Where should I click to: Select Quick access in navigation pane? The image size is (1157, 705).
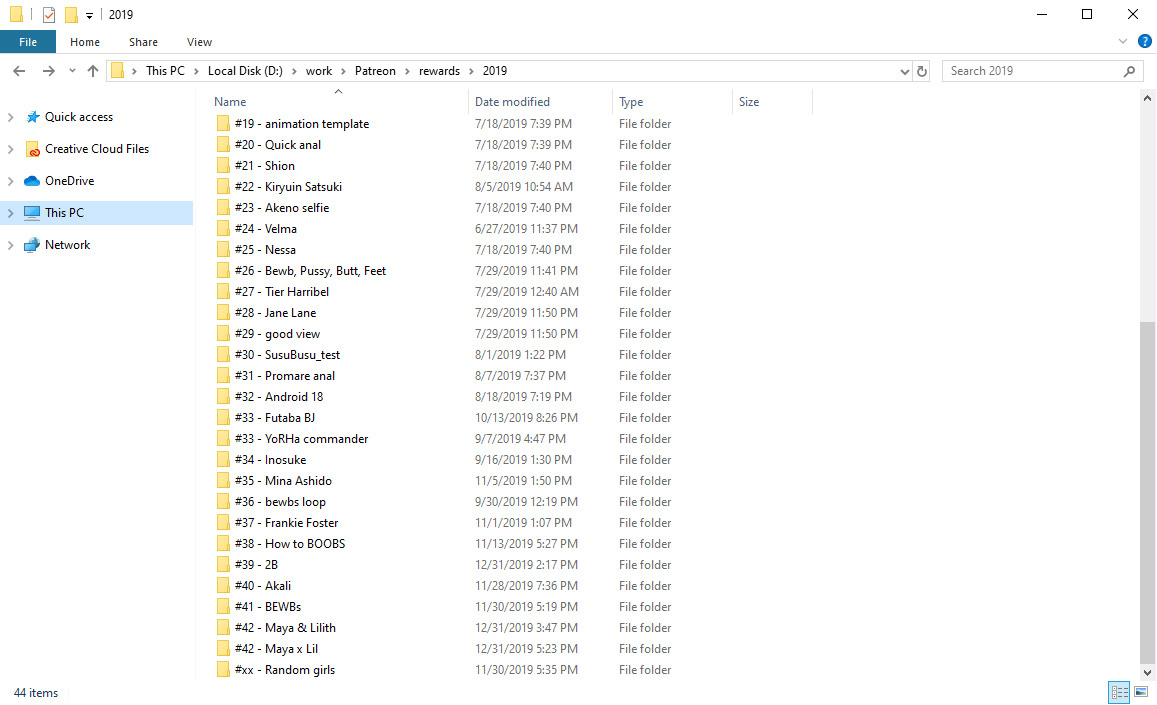pyautogui.click(x=78, y=117)
